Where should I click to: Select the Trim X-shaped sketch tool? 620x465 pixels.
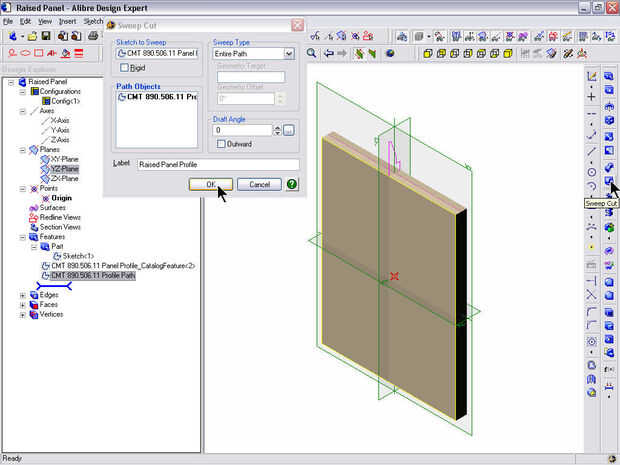592,295
